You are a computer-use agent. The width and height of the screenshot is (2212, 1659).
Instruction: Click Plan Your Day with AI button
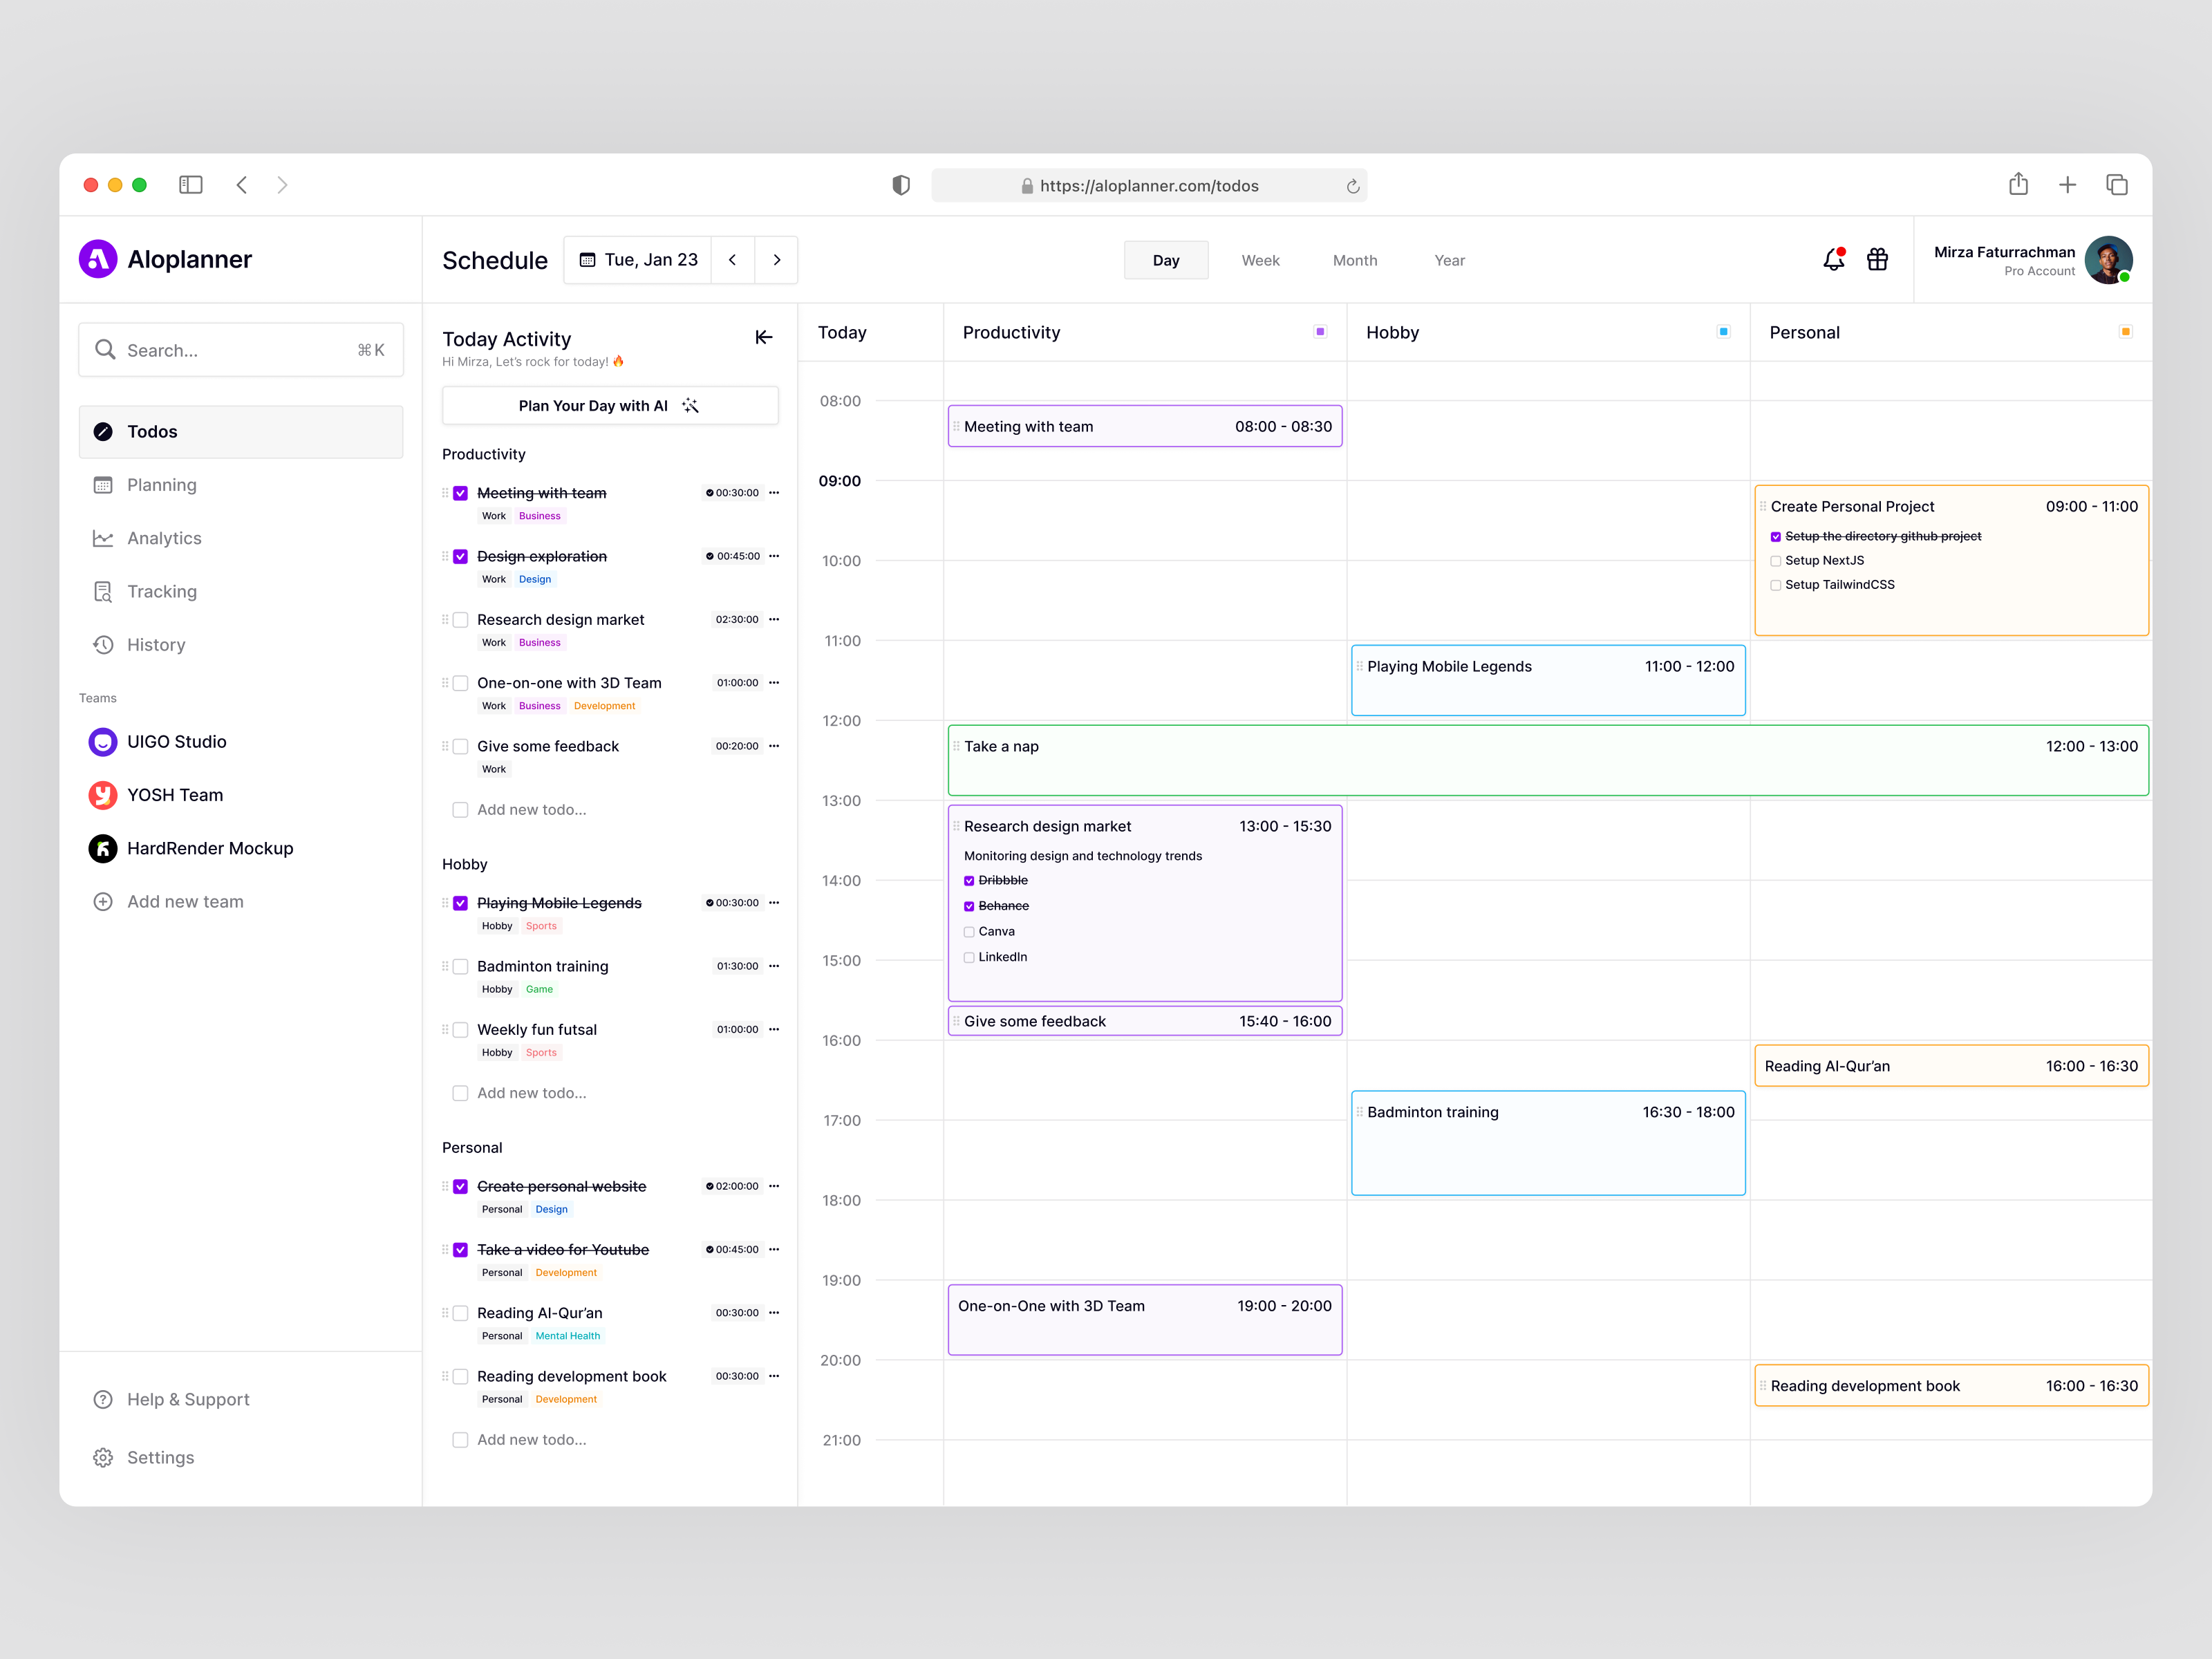609,406
